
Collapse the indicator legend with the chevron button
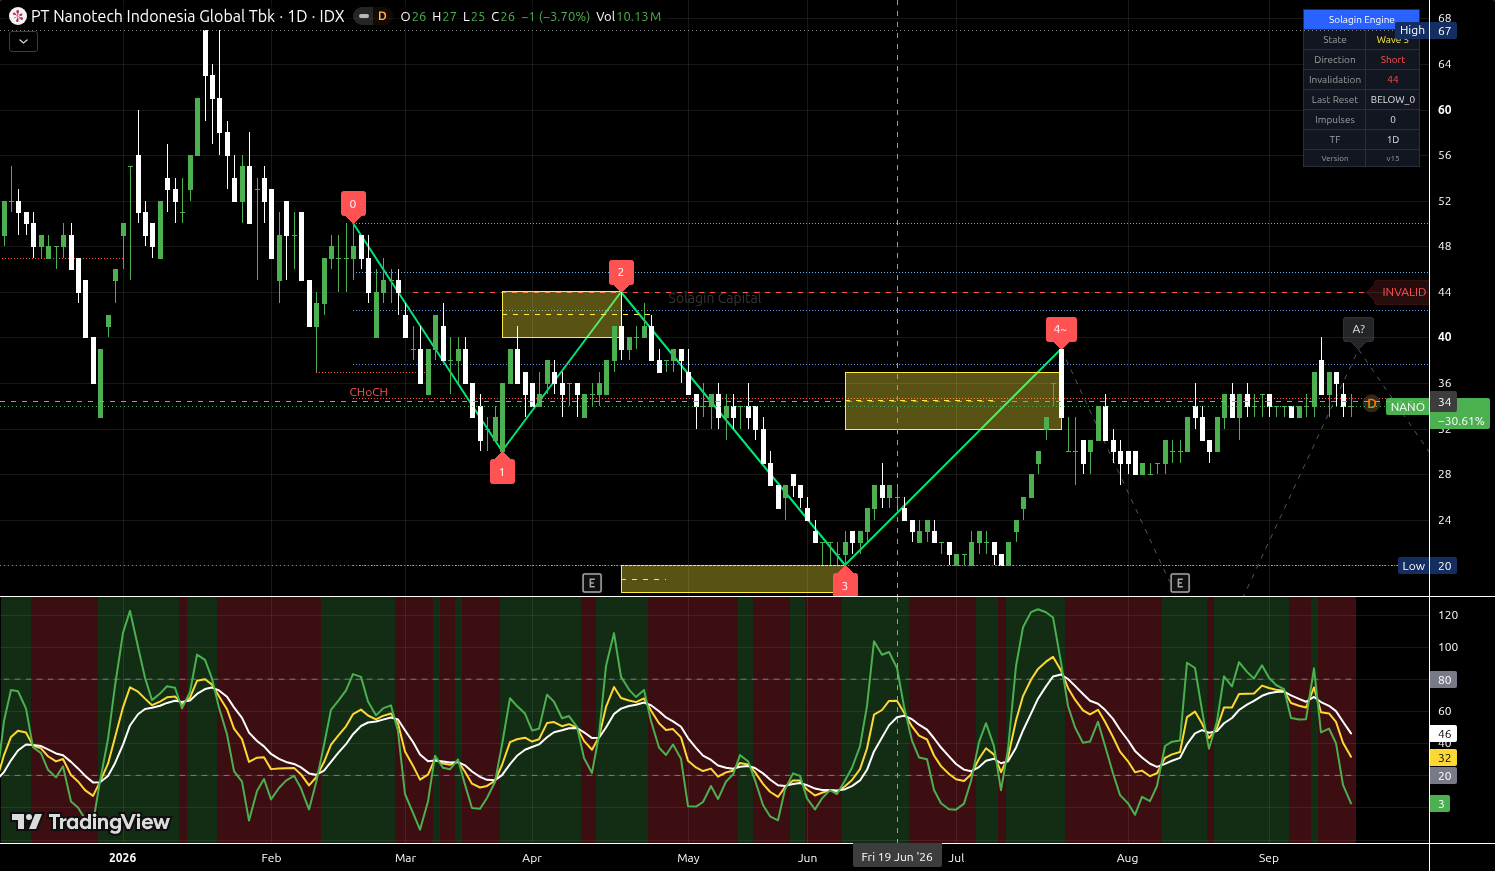tap(23, 41)
